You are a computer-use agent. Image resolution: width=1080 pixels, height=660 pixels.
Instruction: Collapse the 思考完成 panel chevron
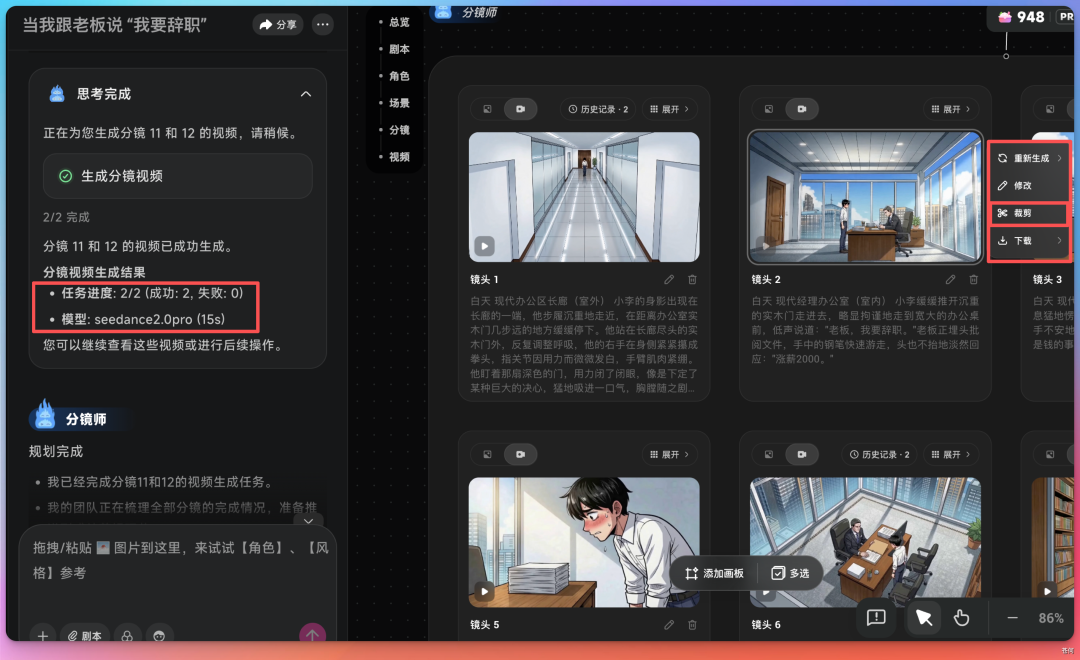[306, 93]
